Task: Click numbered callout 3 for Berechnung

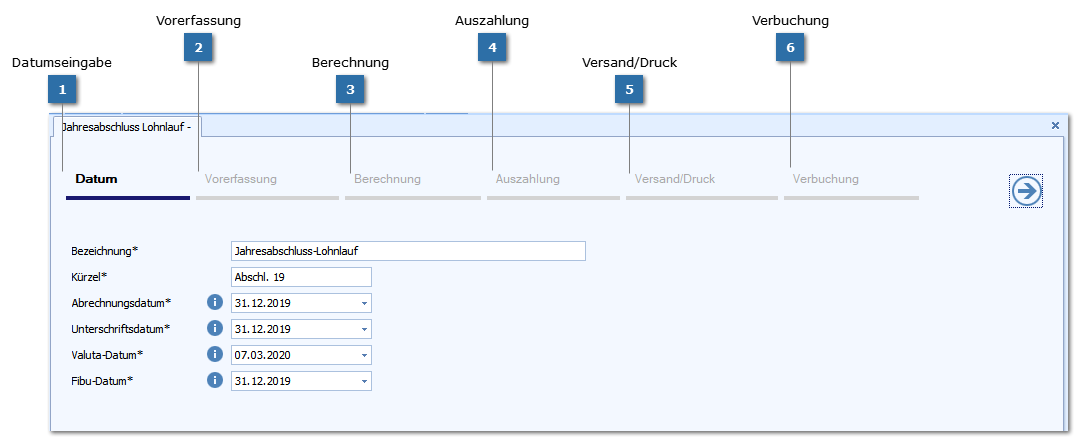Action: point(350,90)
